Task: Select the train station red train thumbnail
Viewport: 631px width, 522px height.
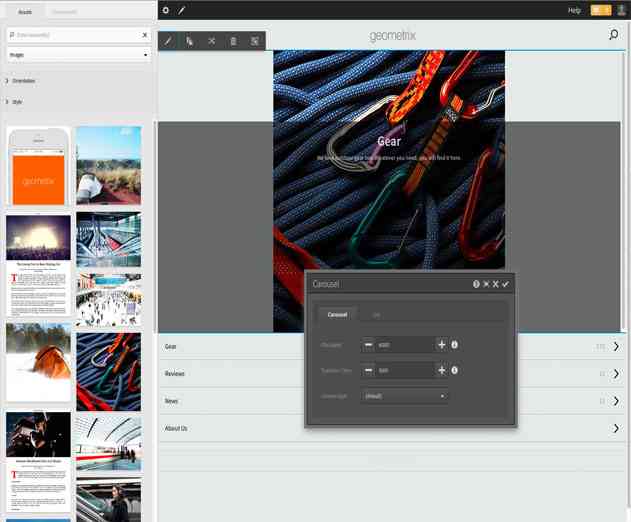Action: coord(109,444)
